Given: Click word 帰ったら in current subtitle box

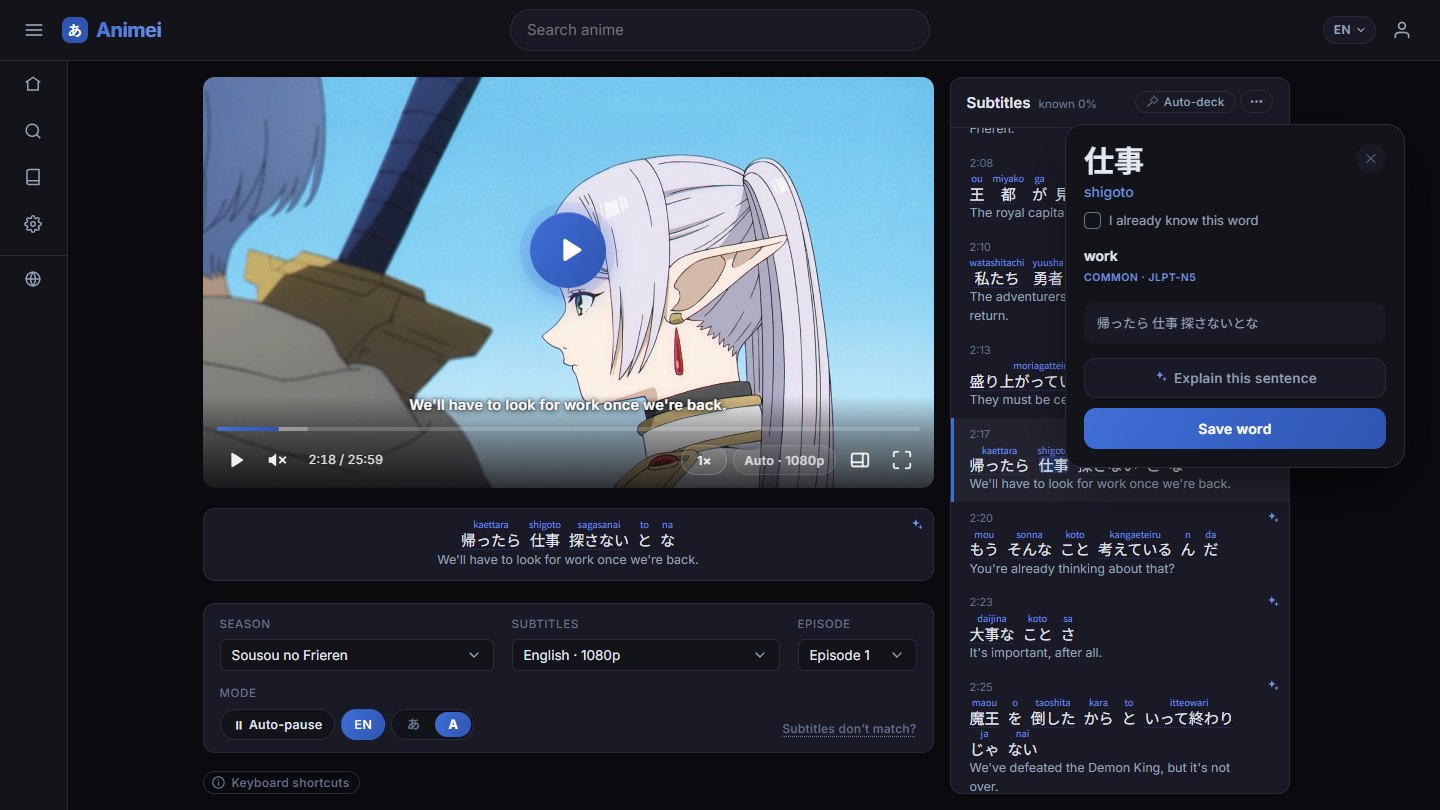Looking at the screenshot, I should click(491, 540).
